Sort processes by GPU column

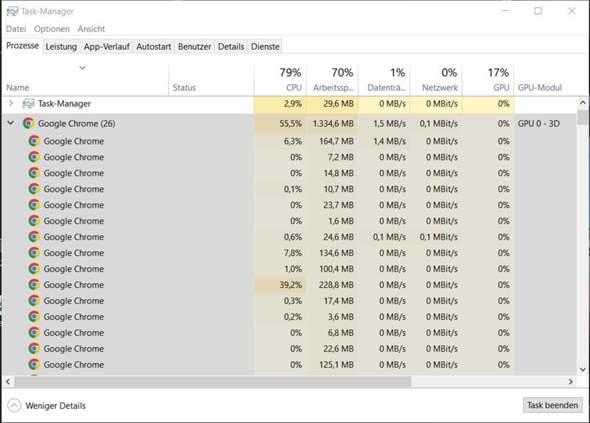[488, 79]
